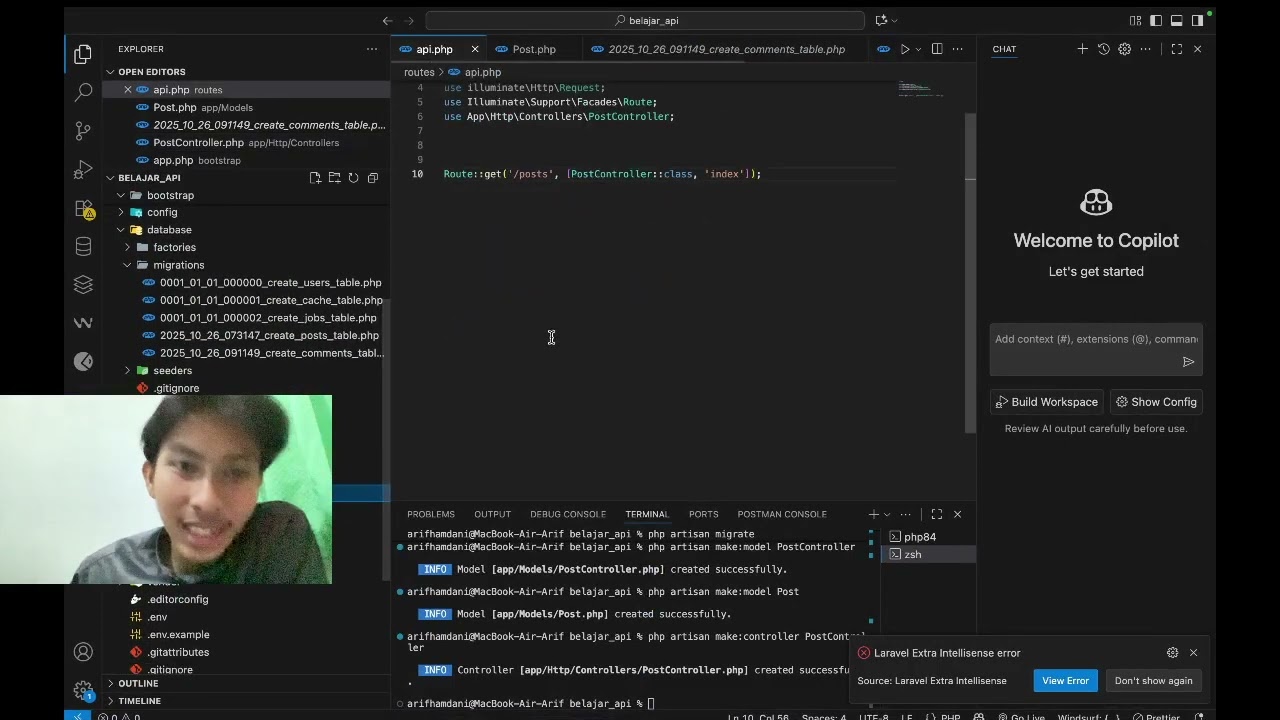The image size is (1280, 720).
Task: Open the POSTMAN CONSOLE panel tab
Action: pyautogui.click(x=782, y=514)
